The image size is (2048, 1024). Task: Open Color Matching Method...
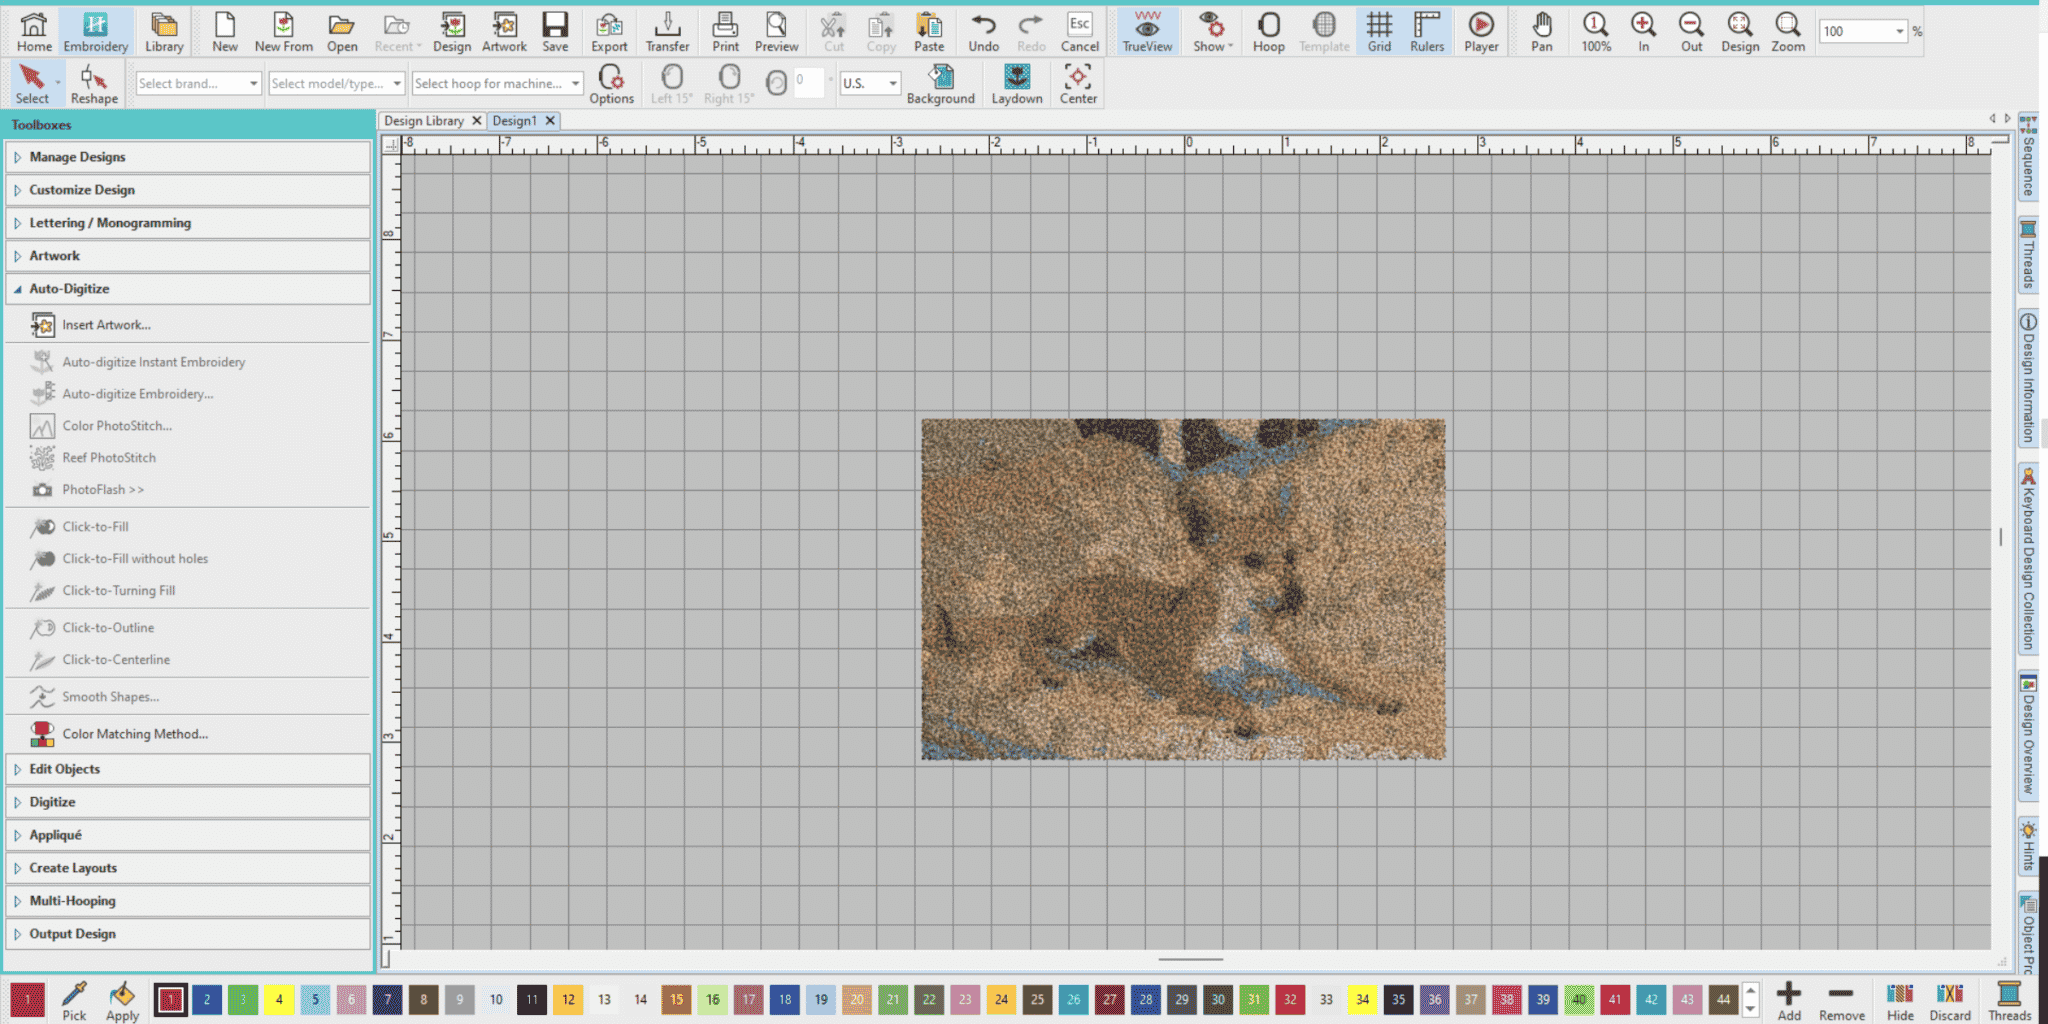[135, 734]
